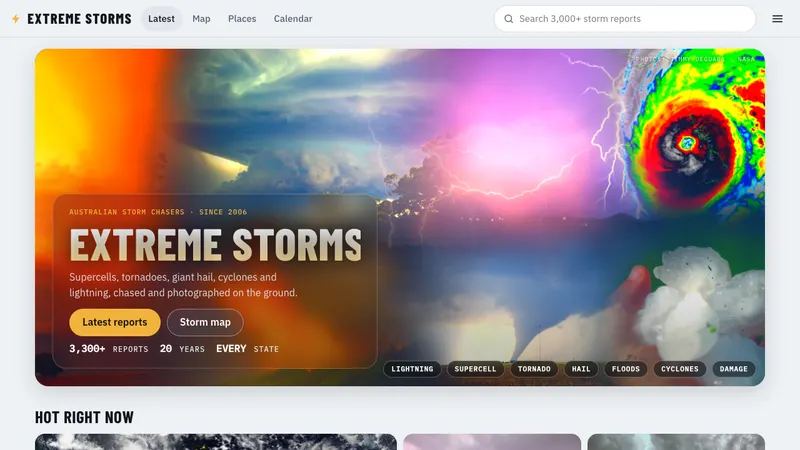The width and height of the screenshot is (800, 450).
Task: Click the photo credits text on the hero image
Action: pos(695,59)
